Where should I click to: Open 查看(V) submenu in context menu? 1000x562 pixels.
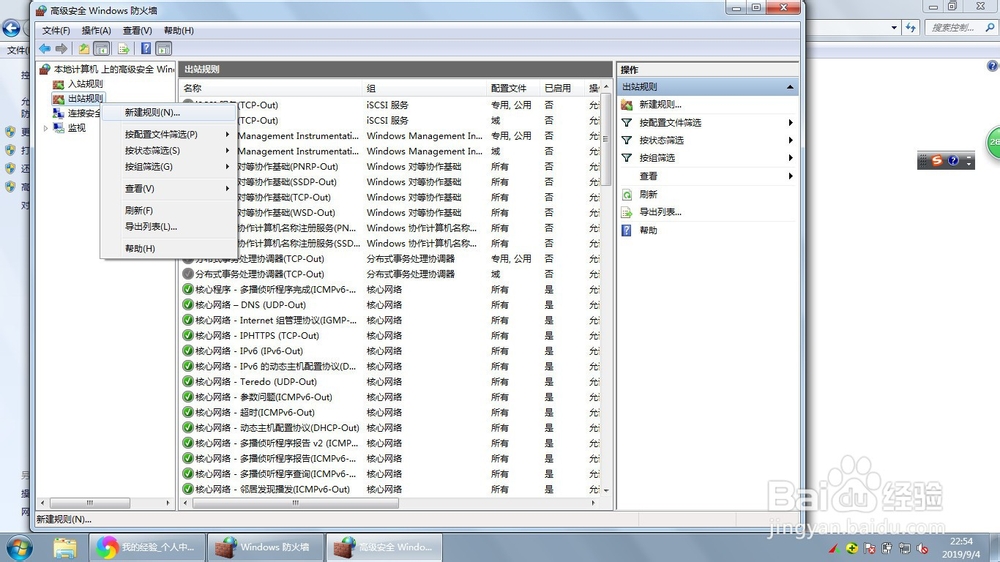point(169,189)
